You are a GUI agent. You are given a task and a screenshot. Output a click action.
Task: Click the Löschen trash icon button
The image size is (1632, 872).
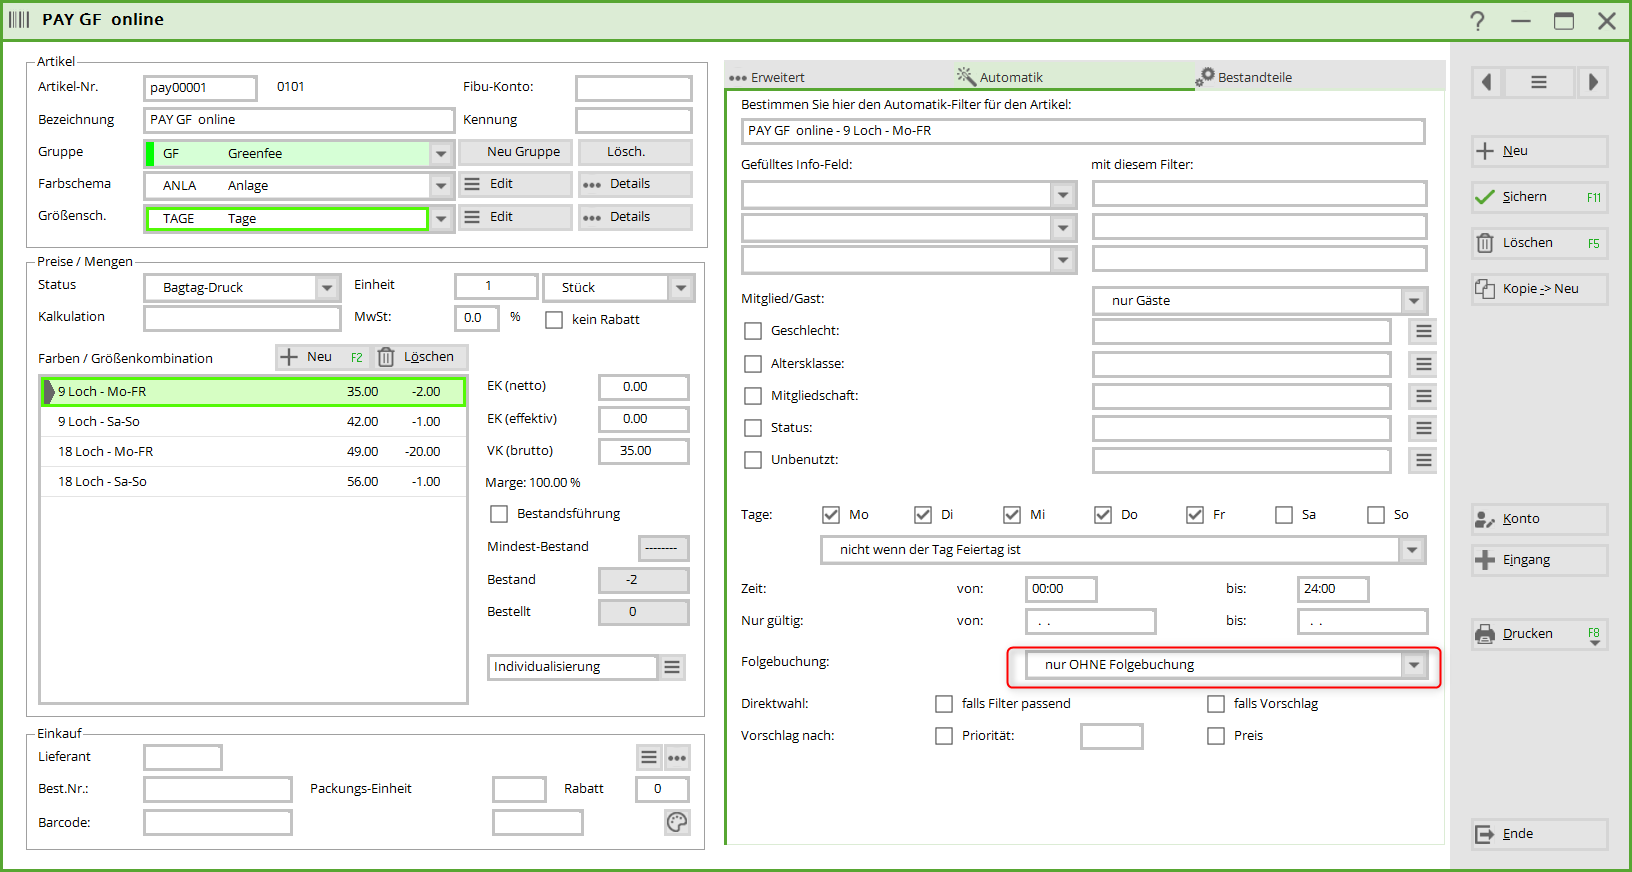pyautogui.click(x=1539, y=243)
